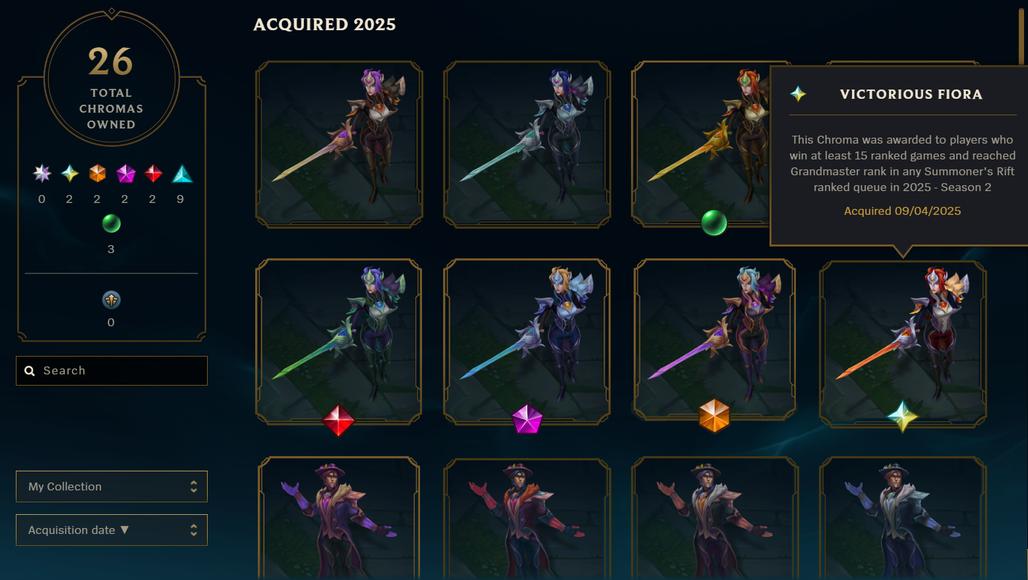Click the red ruby gem icon in the sidebar
Image resolution: width=1028 pixels, height=580 pixels.
pos(153,174)
